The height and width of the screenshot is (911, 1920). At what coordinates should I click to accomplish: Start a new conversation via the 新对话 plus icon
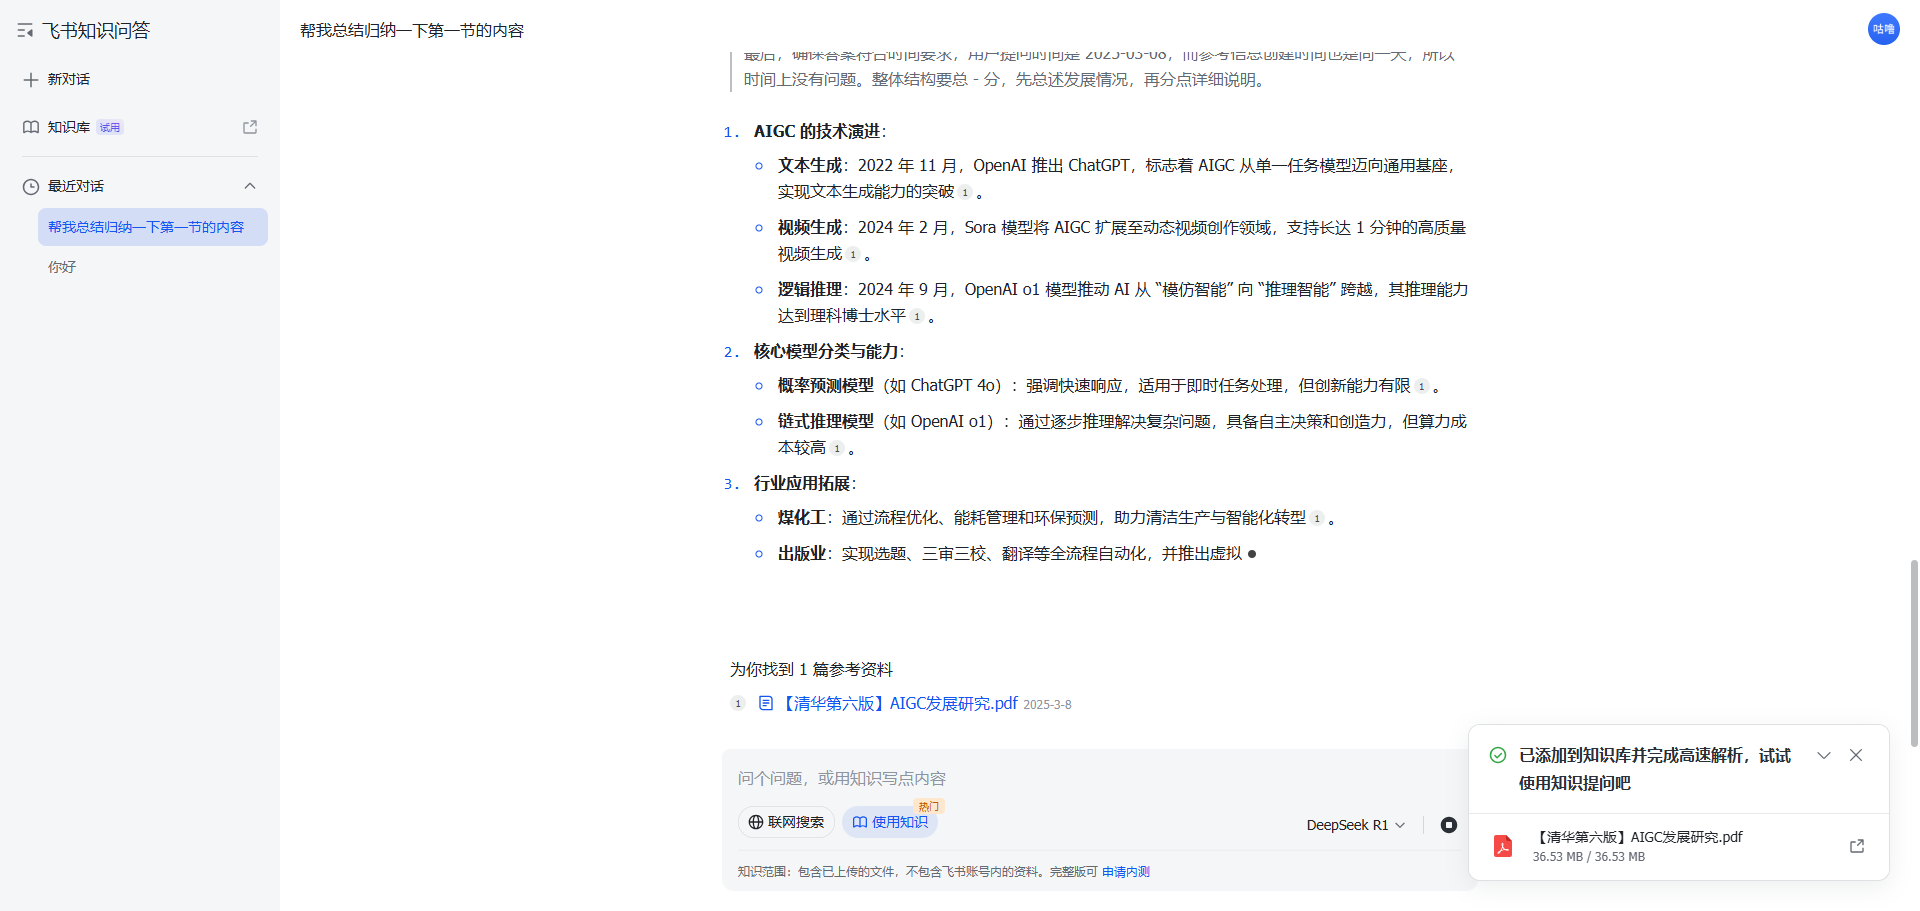[30, 79]
